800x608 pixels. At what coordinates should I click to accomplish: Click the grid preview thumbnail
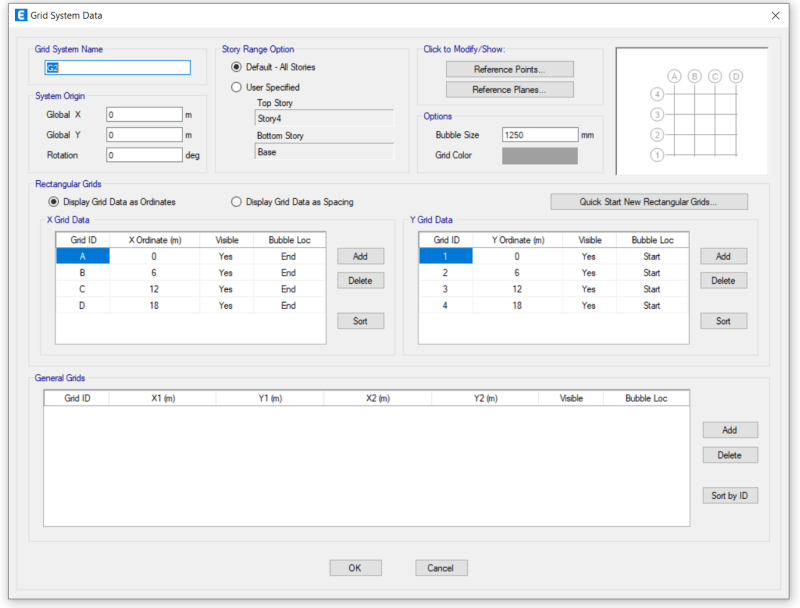[692, 111]
